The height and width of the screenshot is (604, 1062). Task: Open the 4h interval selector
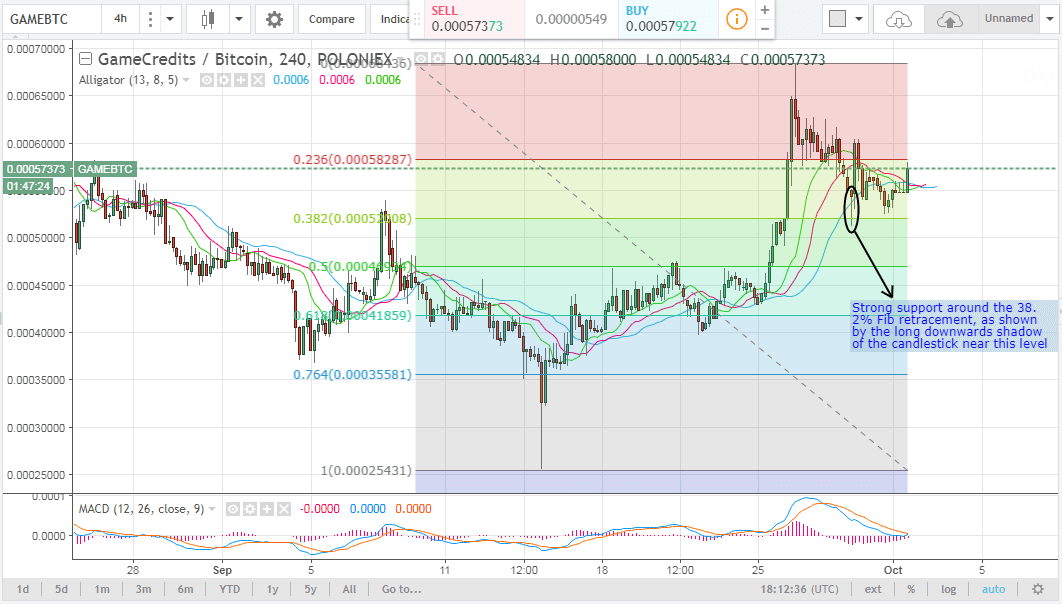[121, 19]
